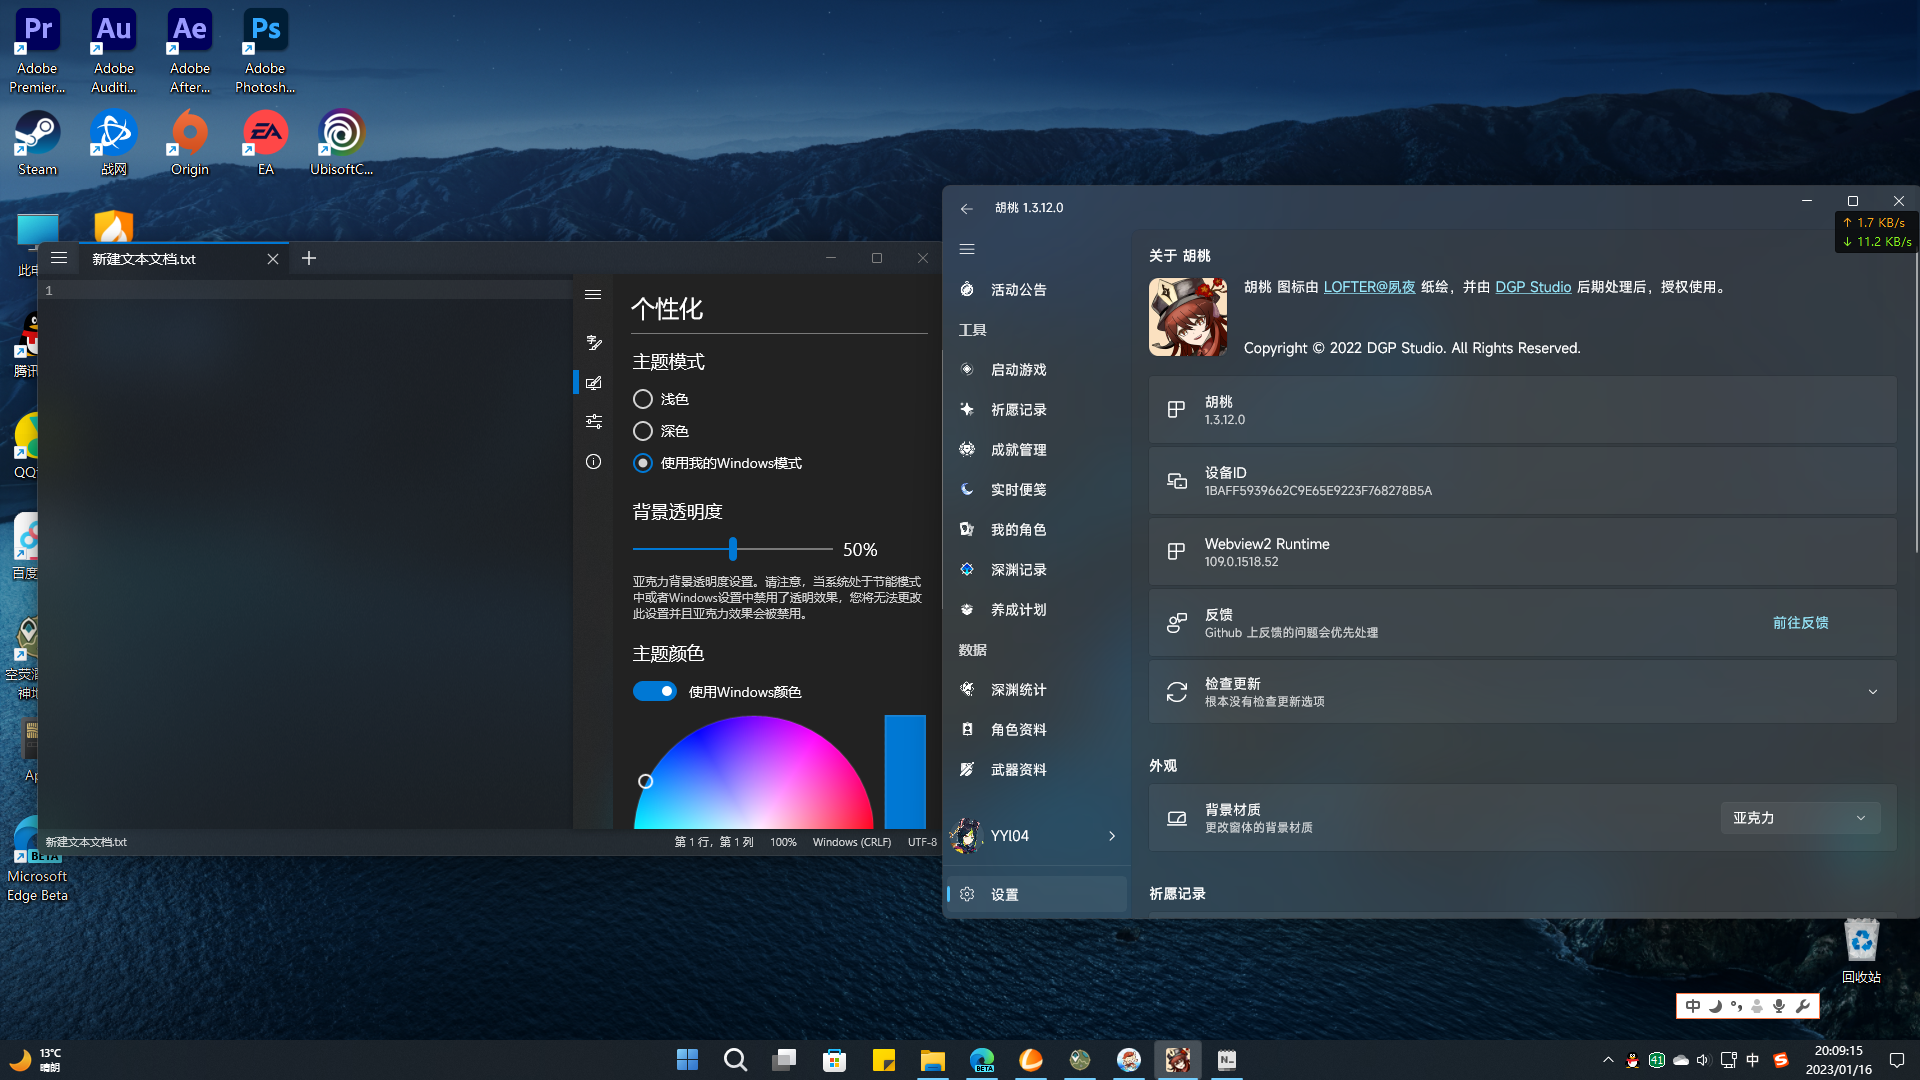This screenshot has width=1920, height=1080.
Task: Open 启动游戏 in Hutao sidebar
Action: pos(1017,369)
